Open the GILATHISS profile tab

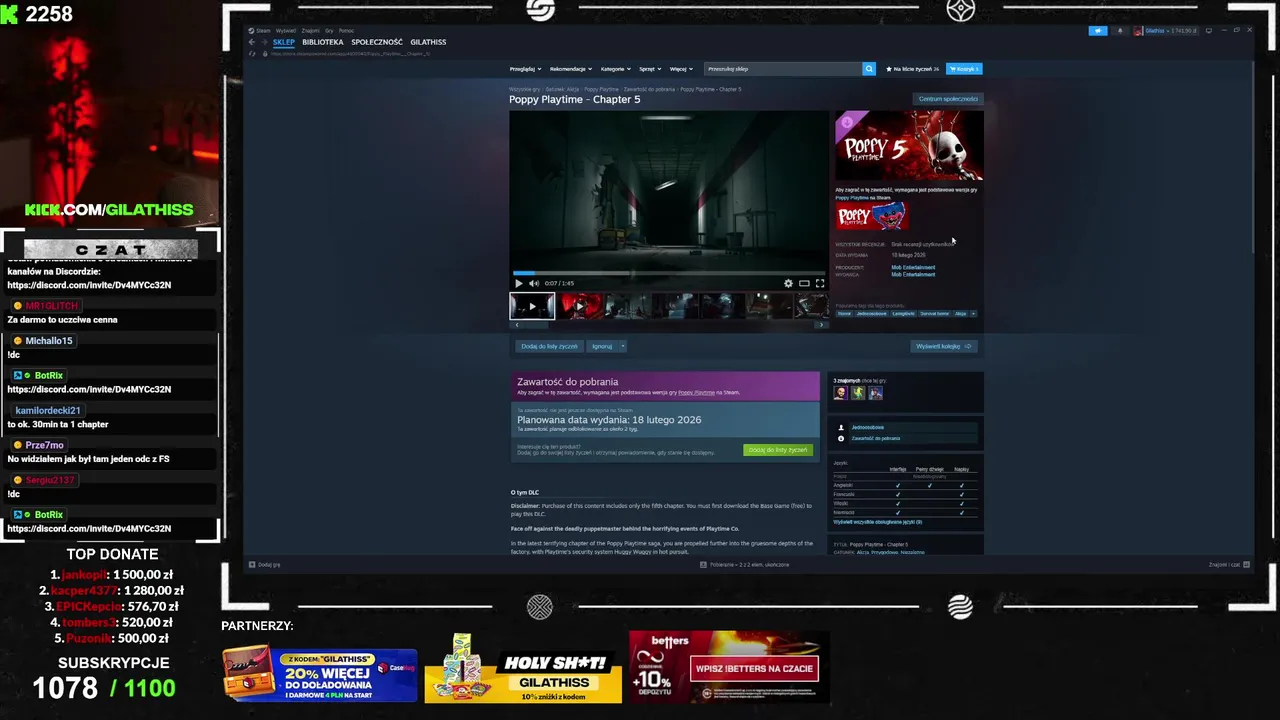point(428,42)
